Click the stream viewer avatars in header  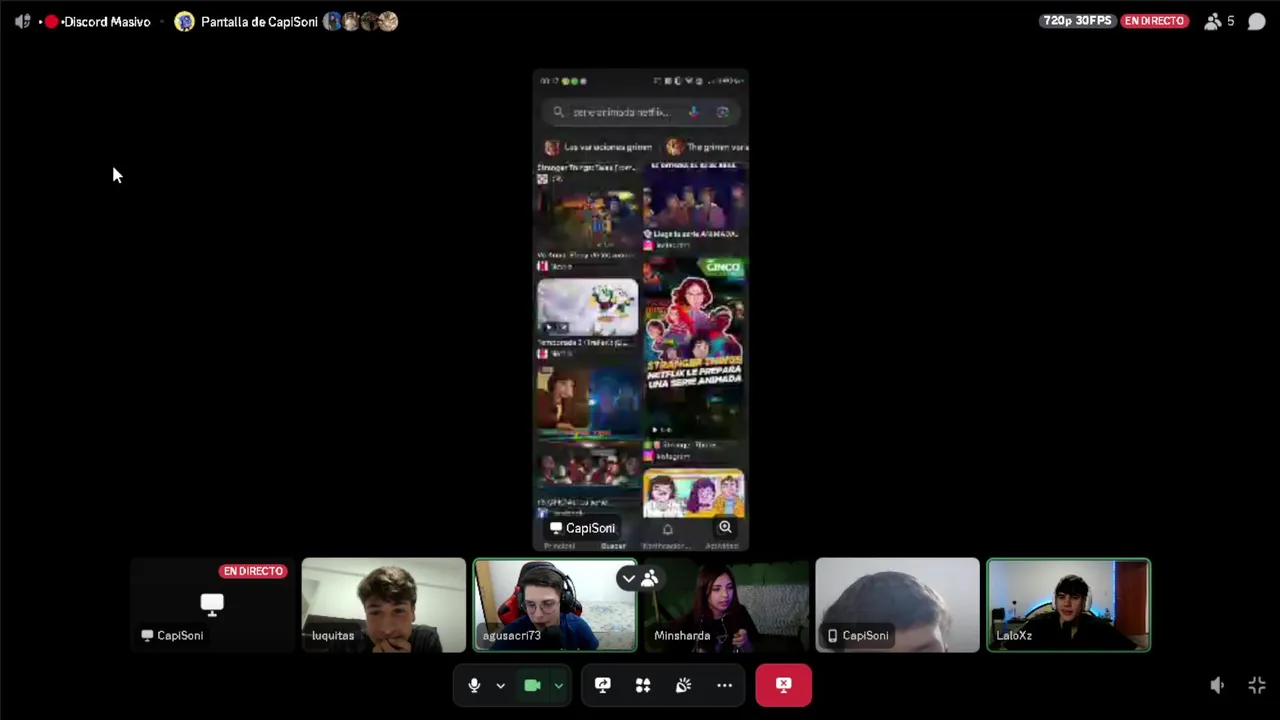(360, 21)
